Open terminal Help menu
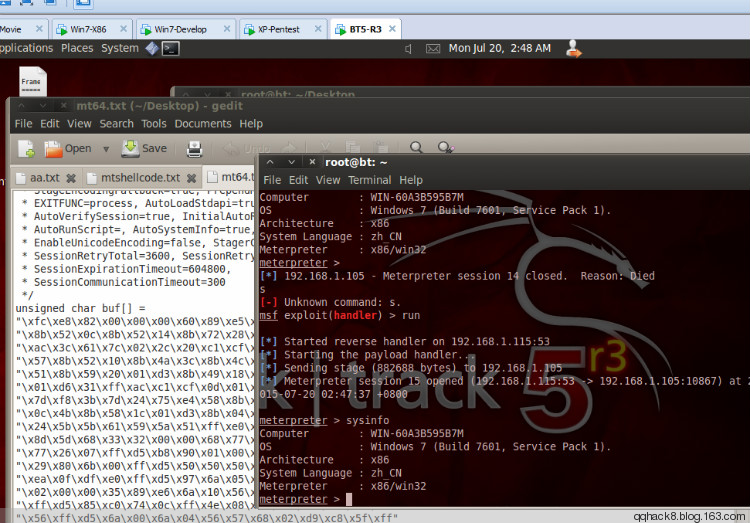This screenshot has width=750, height=523. [411, 180]
